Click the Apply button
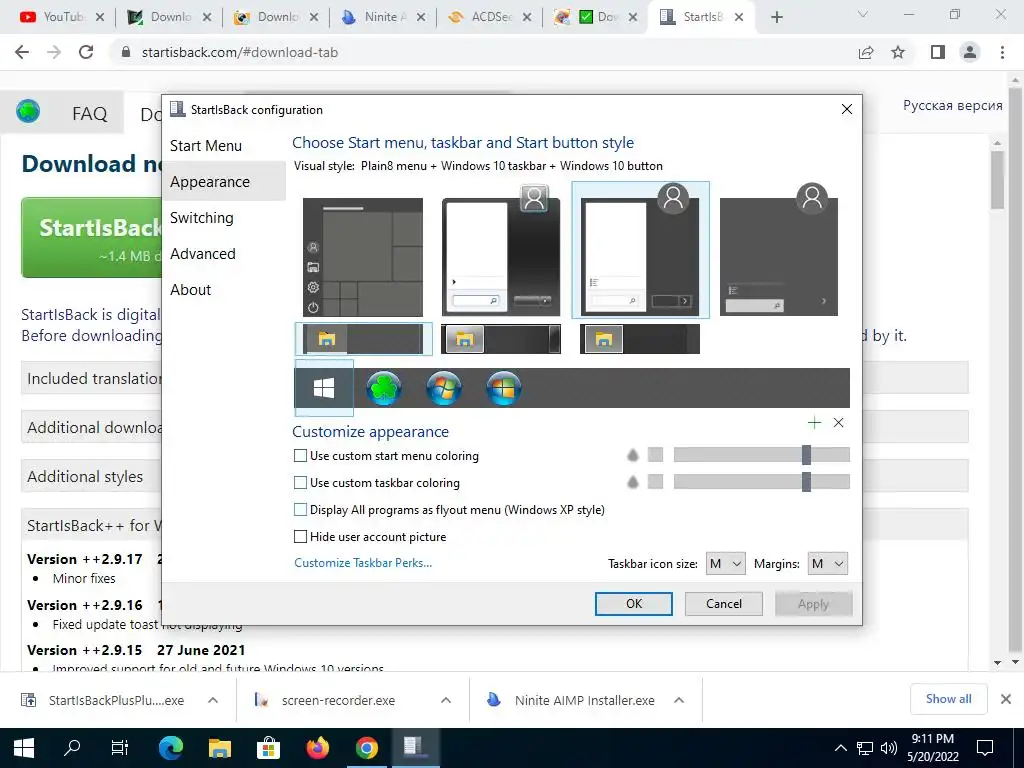Viewport: 1024px width, 768px height. [813, 603]
